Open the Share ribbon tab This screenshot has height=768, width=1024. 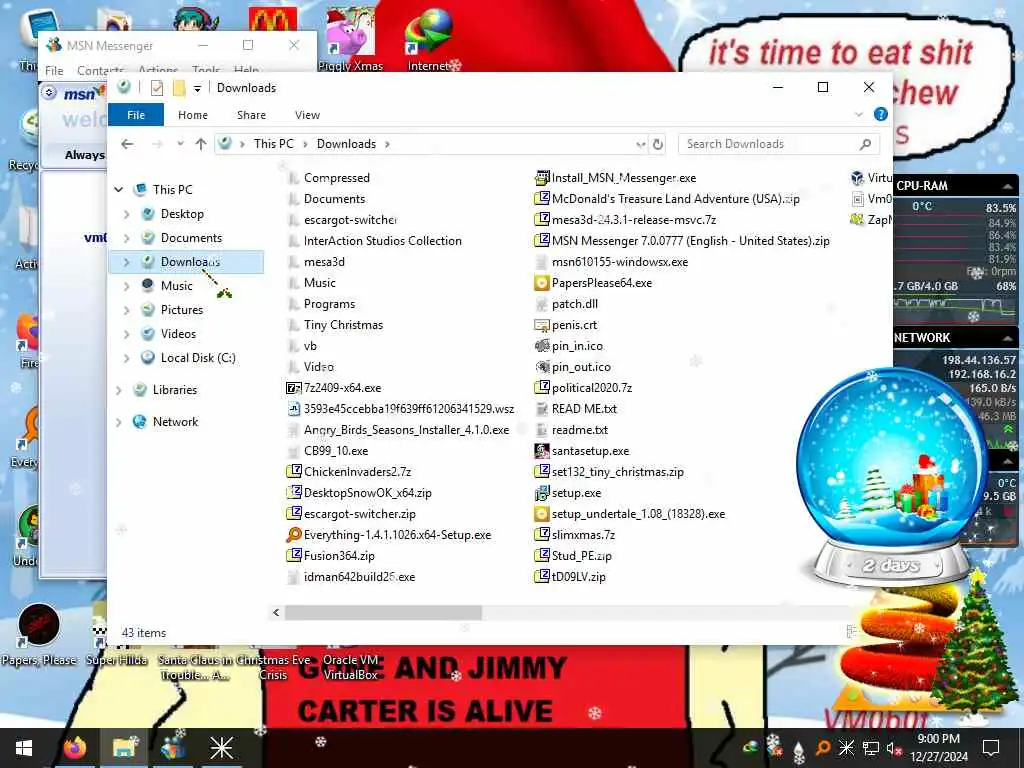(251, 115)
